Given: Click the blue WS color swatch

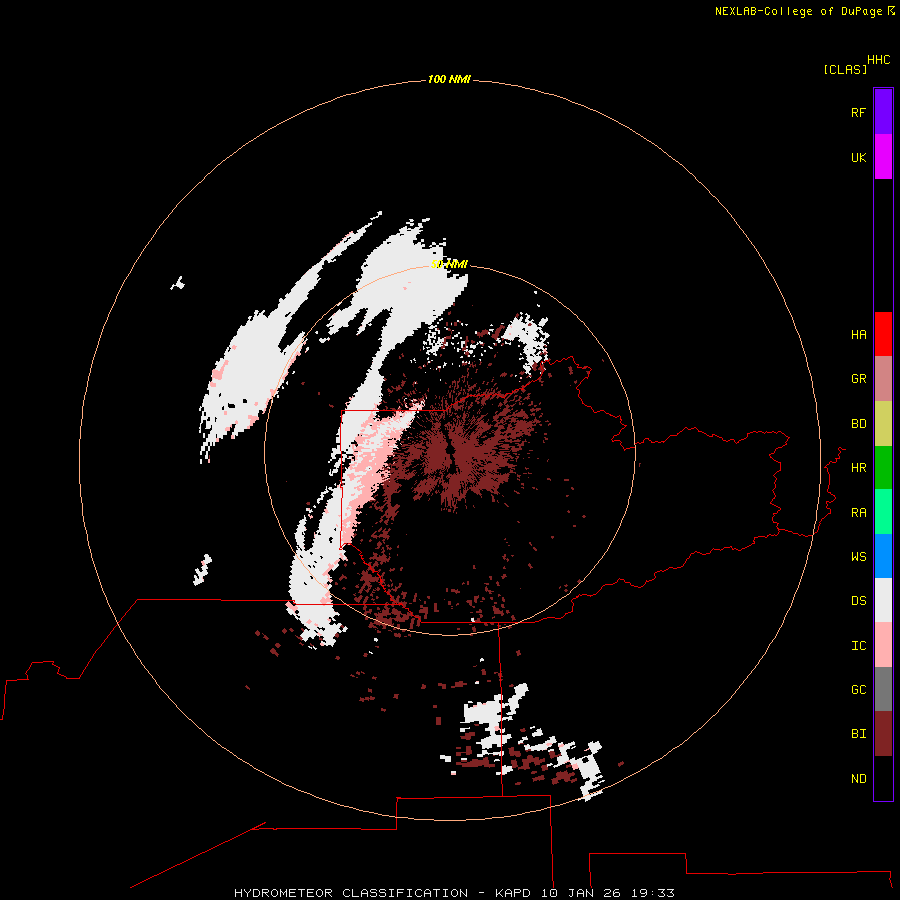Looking at the screenshot, I should 883,556.
